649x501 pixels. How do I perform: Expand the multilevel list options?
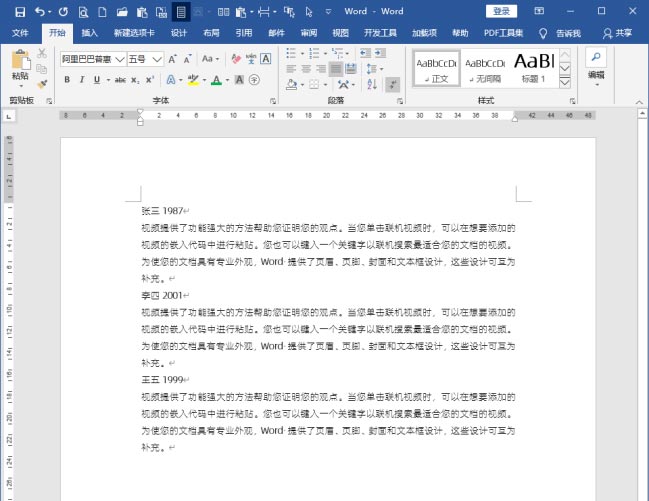point(347,53)
